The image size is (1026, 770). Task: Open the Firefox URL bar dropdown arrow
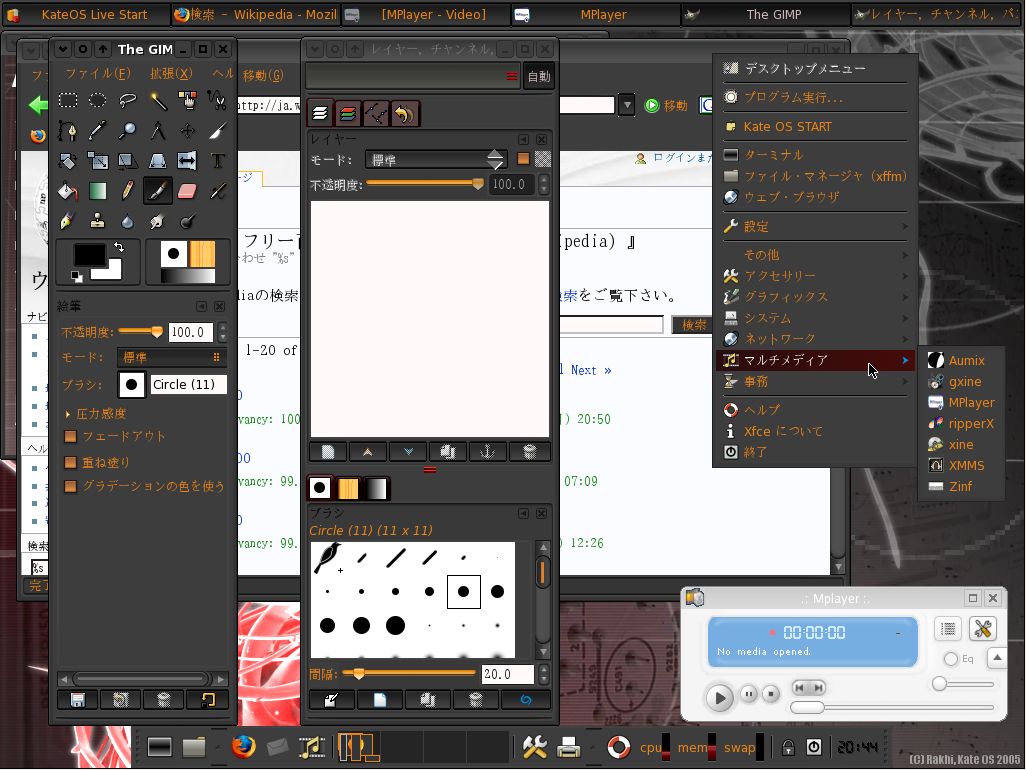coord(627,105)
